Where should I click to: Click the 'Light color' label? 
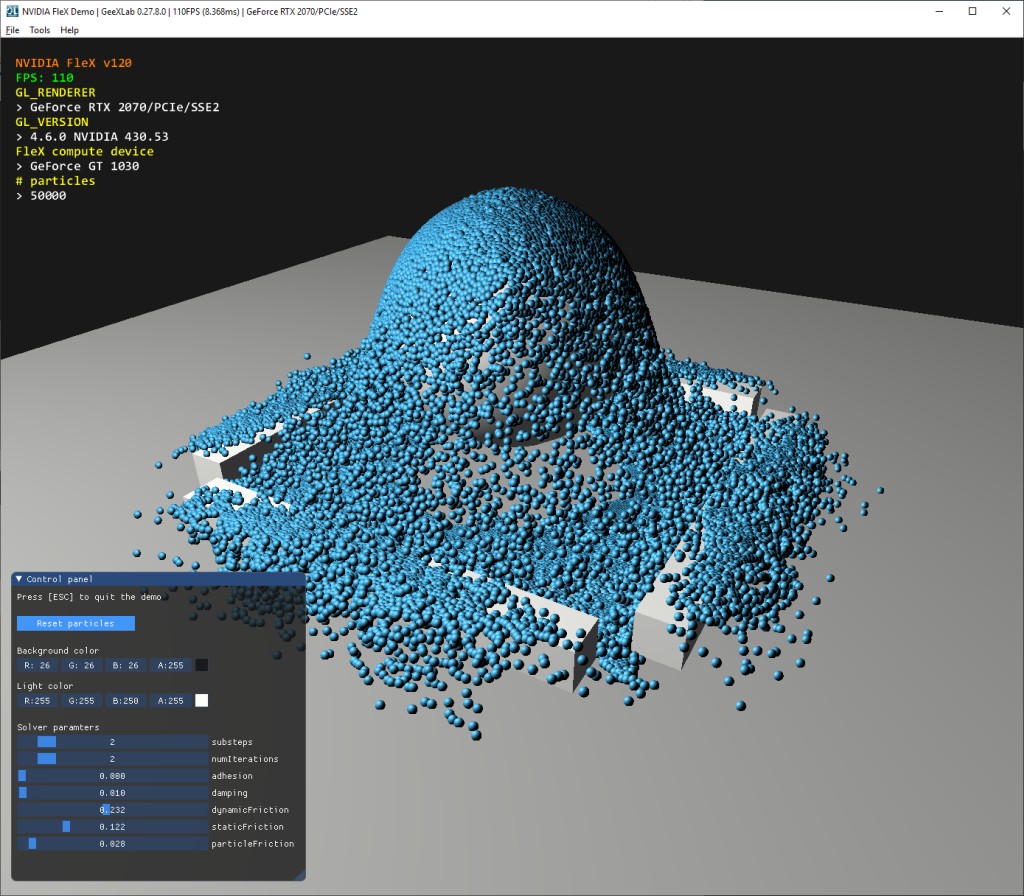coord(44,686)
